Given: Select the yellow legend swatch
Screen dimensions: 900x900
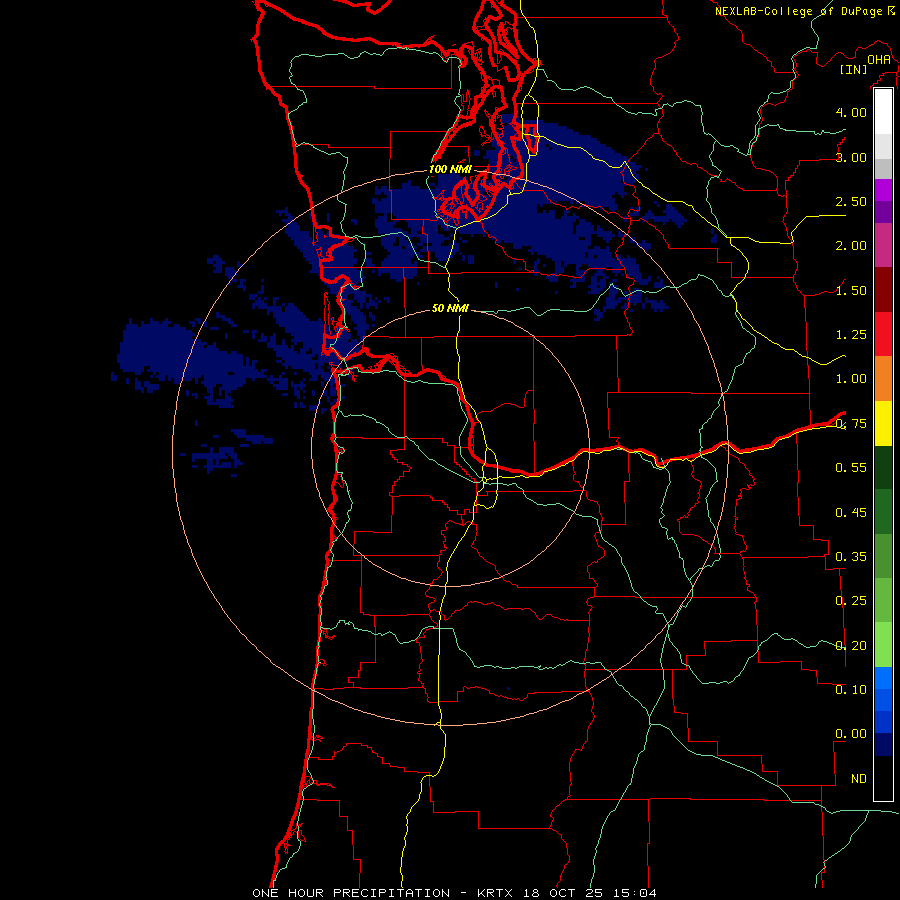Looking at the screenshot, I should [883, 423].
